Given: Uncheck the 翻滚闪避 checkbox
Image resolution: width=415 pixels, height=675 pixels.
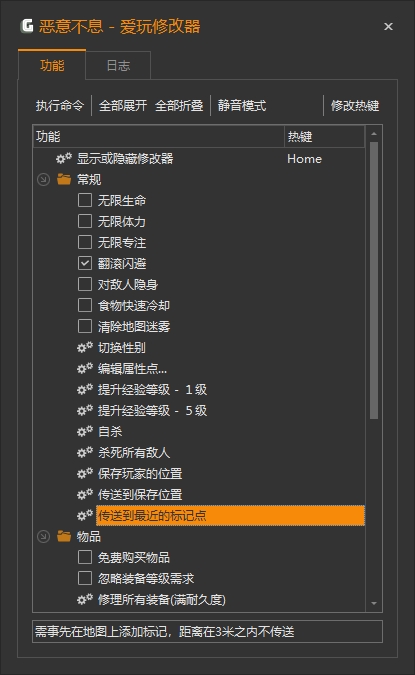Looking at the screenshot, I should point(85,263).
